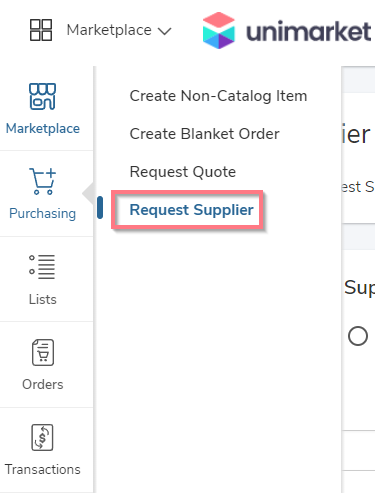Choose Create Blanket Order
The height and width of the screenshot is (493, 375).
[204, 134]
